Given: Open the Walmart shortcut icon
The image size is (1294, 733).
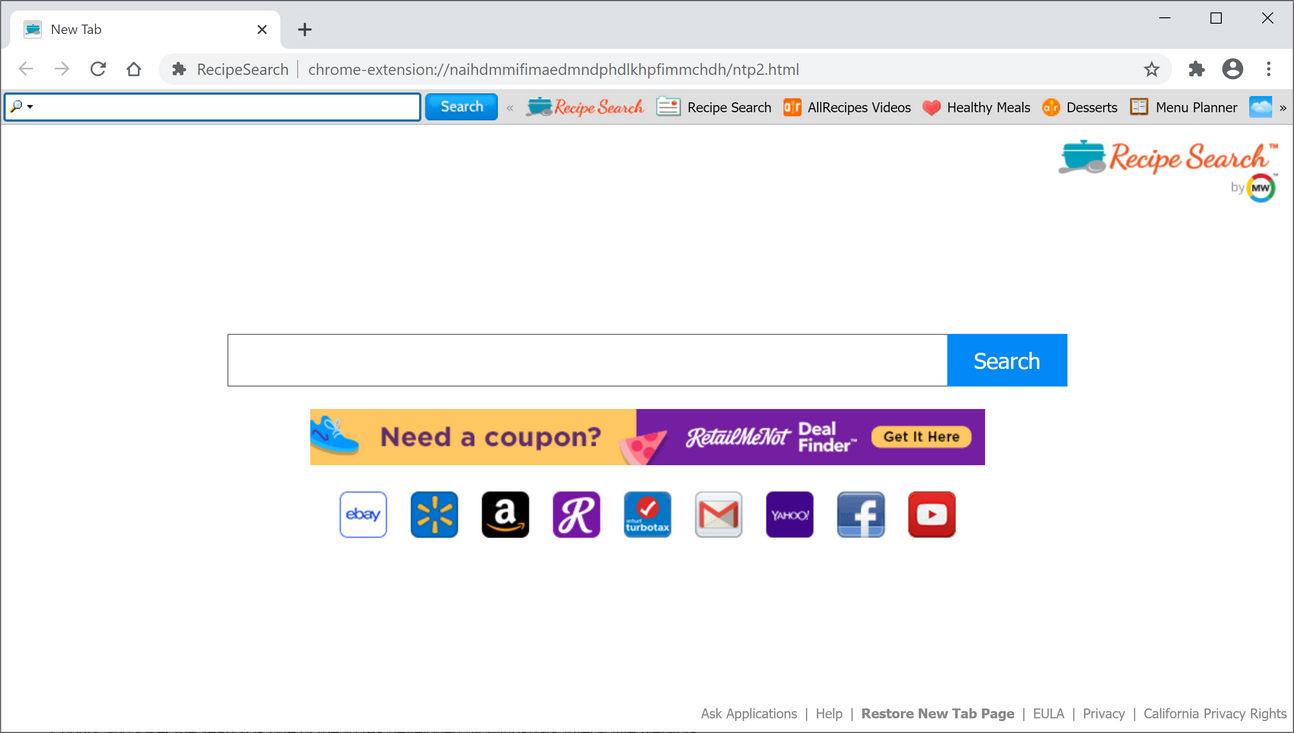Looking at the screenshot, I should pos(434,514).
